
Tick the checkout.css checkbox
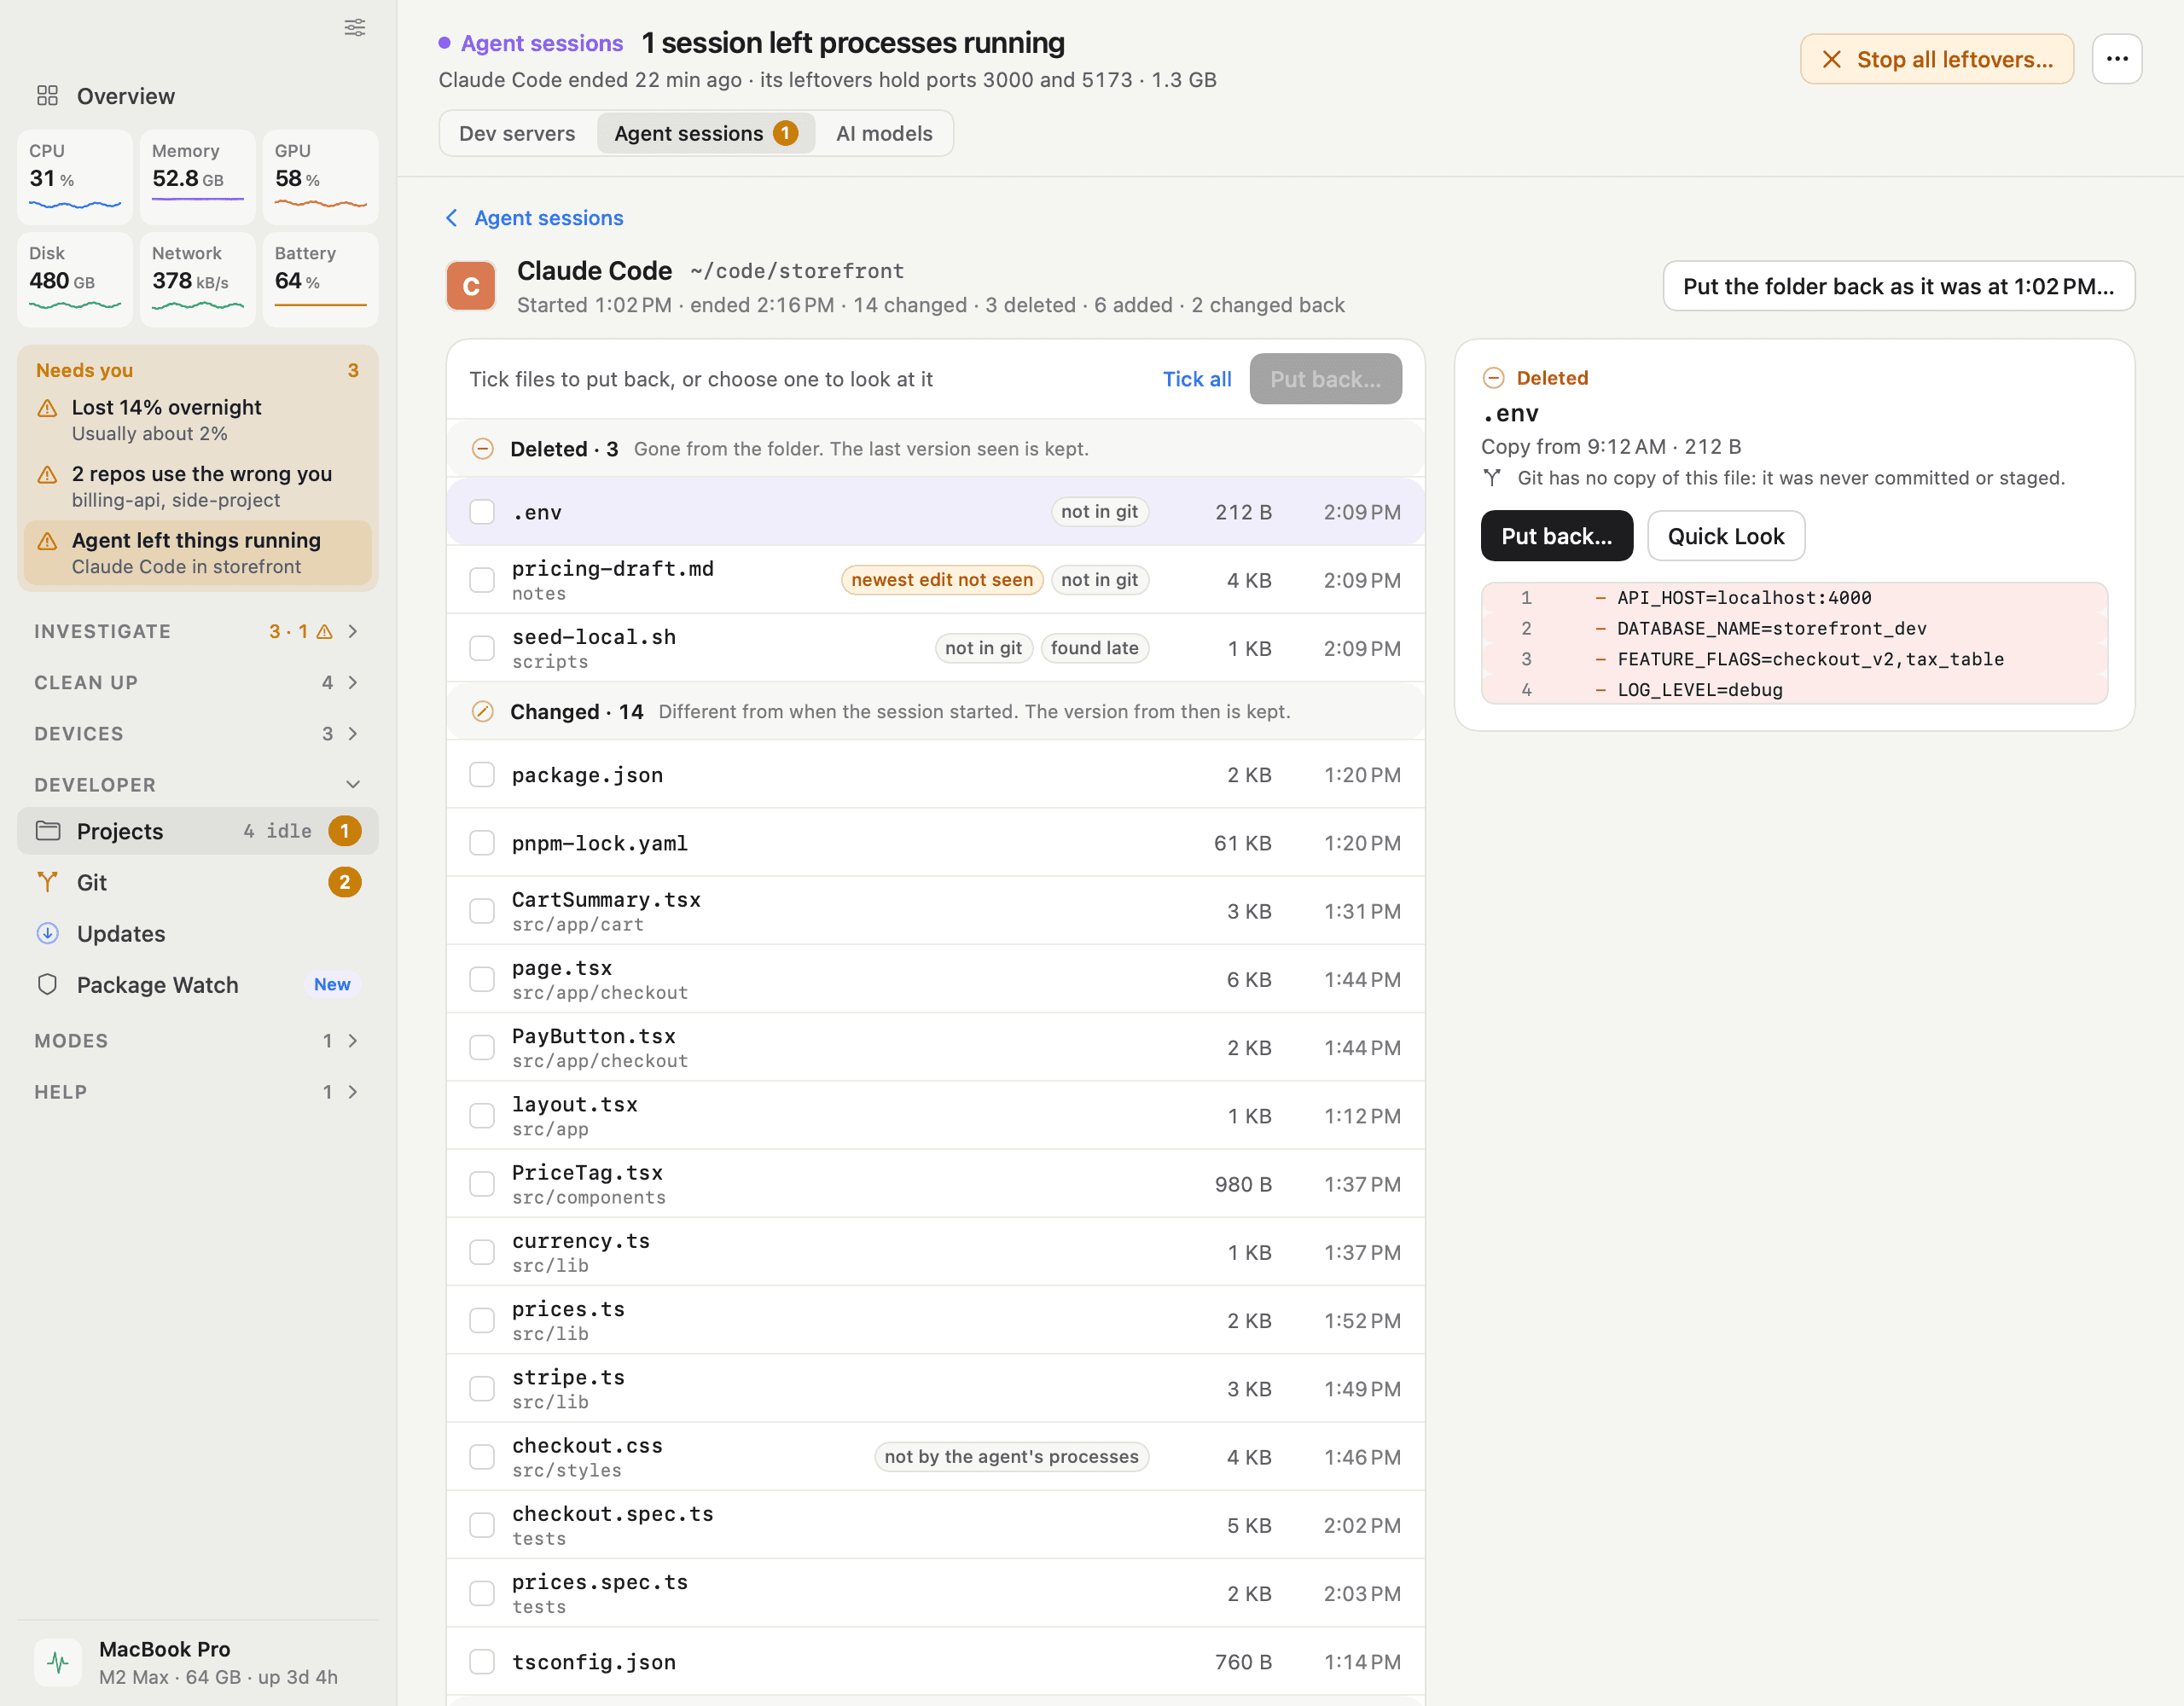pos(482,1457)
